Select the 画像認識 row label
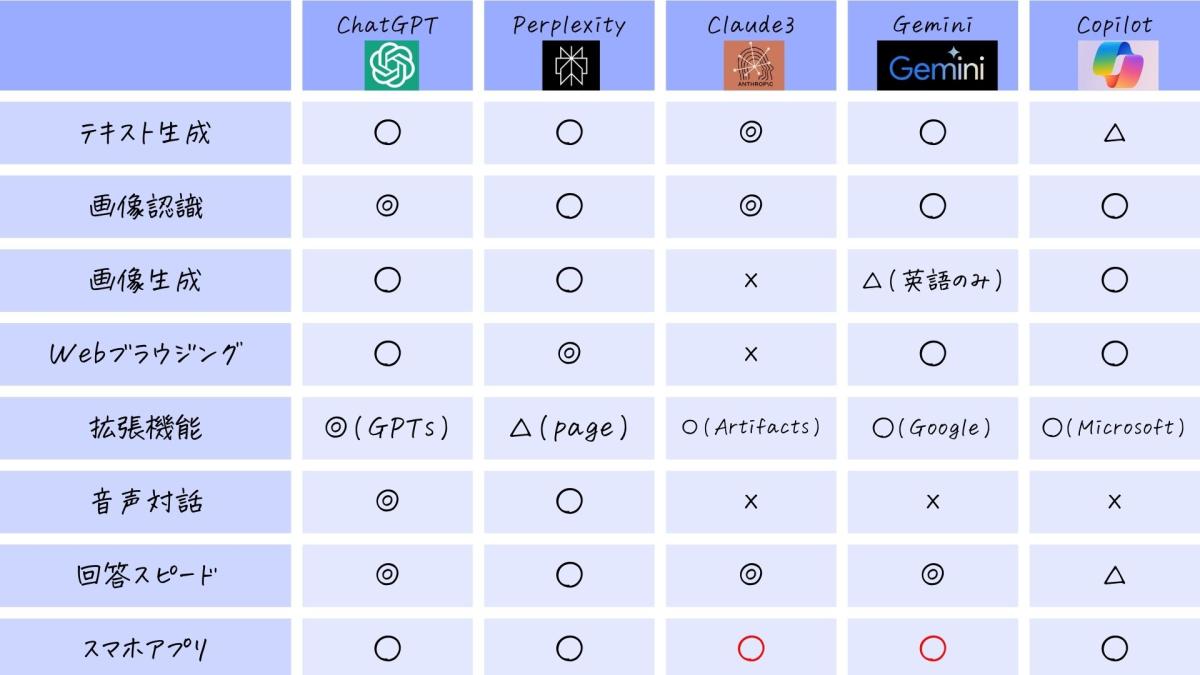This screenshot has width=1200, height=675. point(146,207)
